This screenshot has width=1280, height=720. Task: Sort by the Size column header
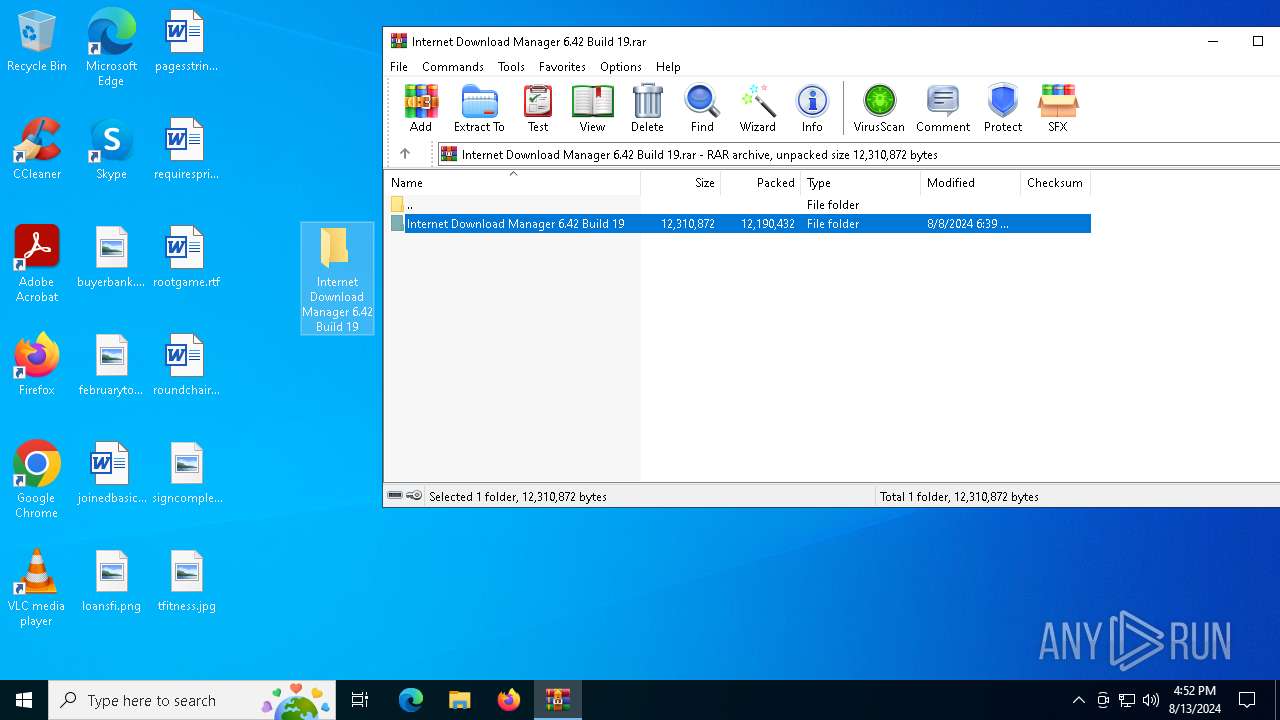click(x=680, y=183)
